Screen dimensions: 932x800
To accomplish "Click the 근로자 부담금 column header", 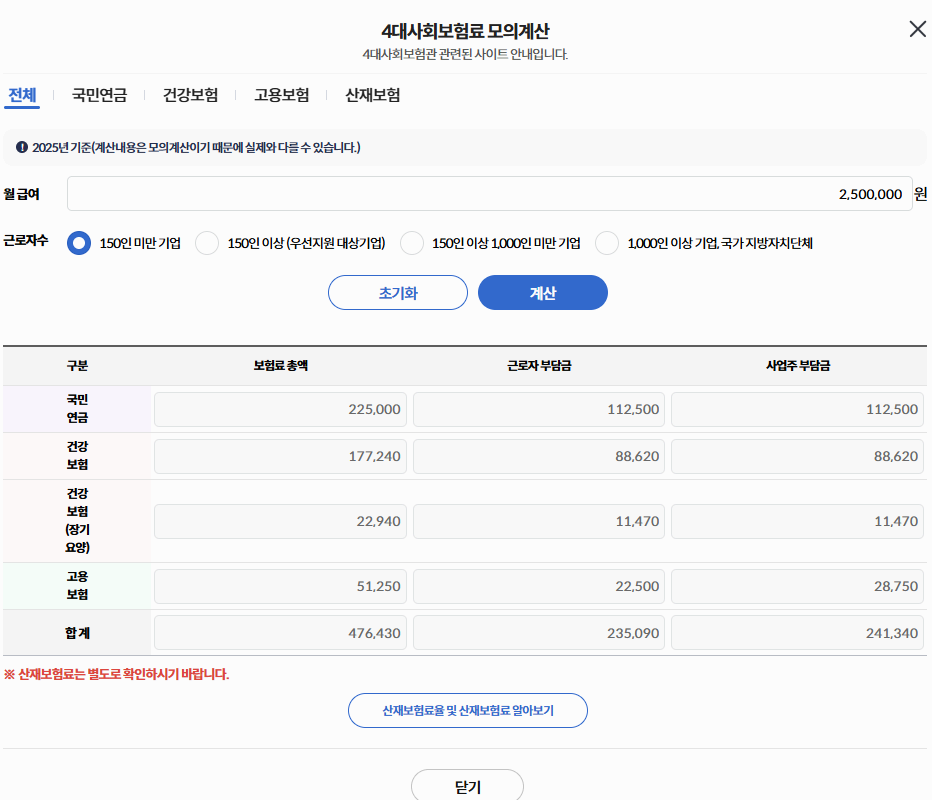I will pyautogui.click(x=539, y=366).
